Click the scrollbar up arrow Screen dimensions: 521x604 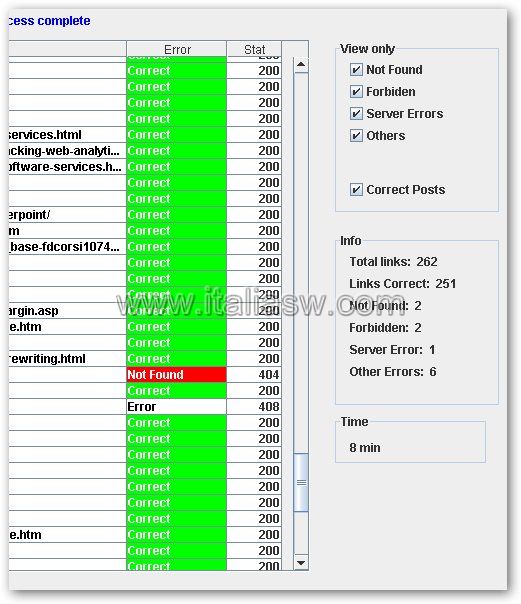pyautogui.click(x=301, y=65)
